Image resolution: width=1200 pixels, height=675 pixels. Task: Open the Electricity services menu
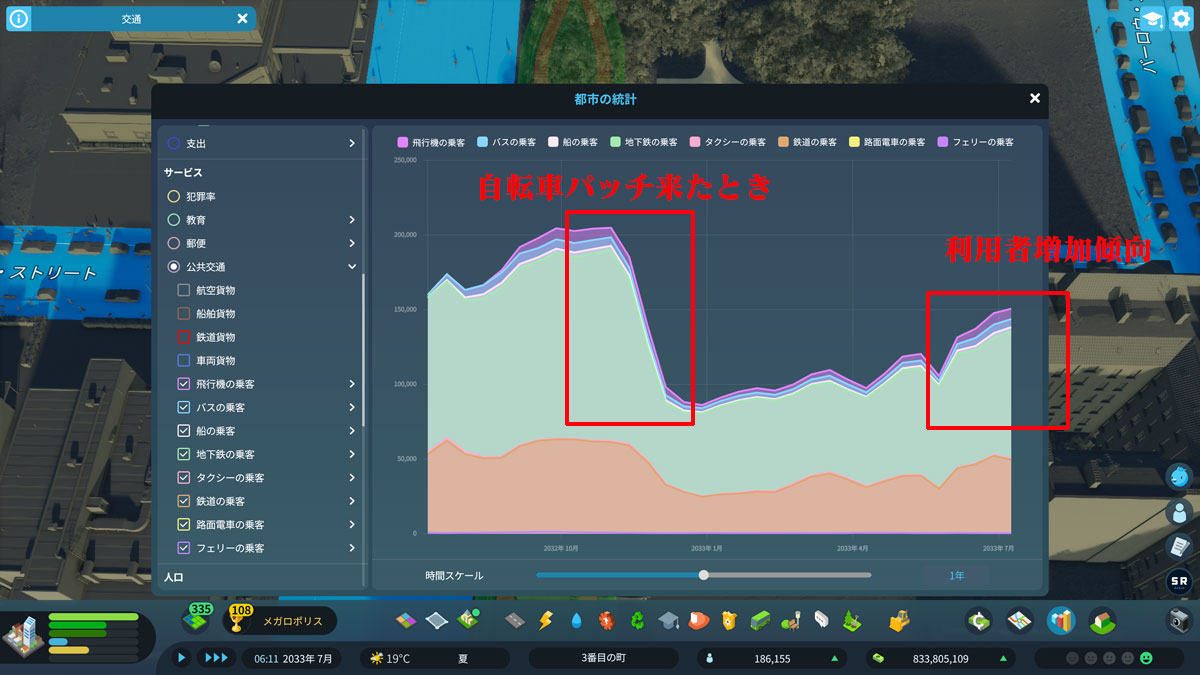[545, 621]
